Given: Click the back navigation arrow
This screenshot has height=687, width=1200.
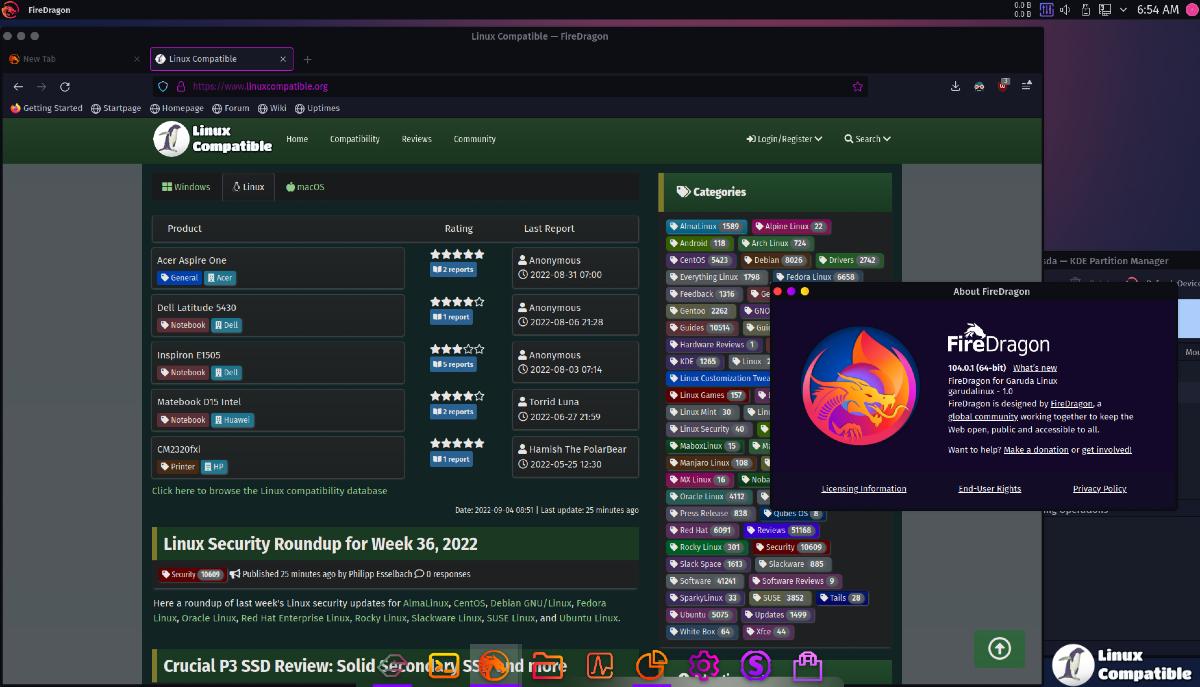Looking at the screenshot, I should tap(18, 87).
